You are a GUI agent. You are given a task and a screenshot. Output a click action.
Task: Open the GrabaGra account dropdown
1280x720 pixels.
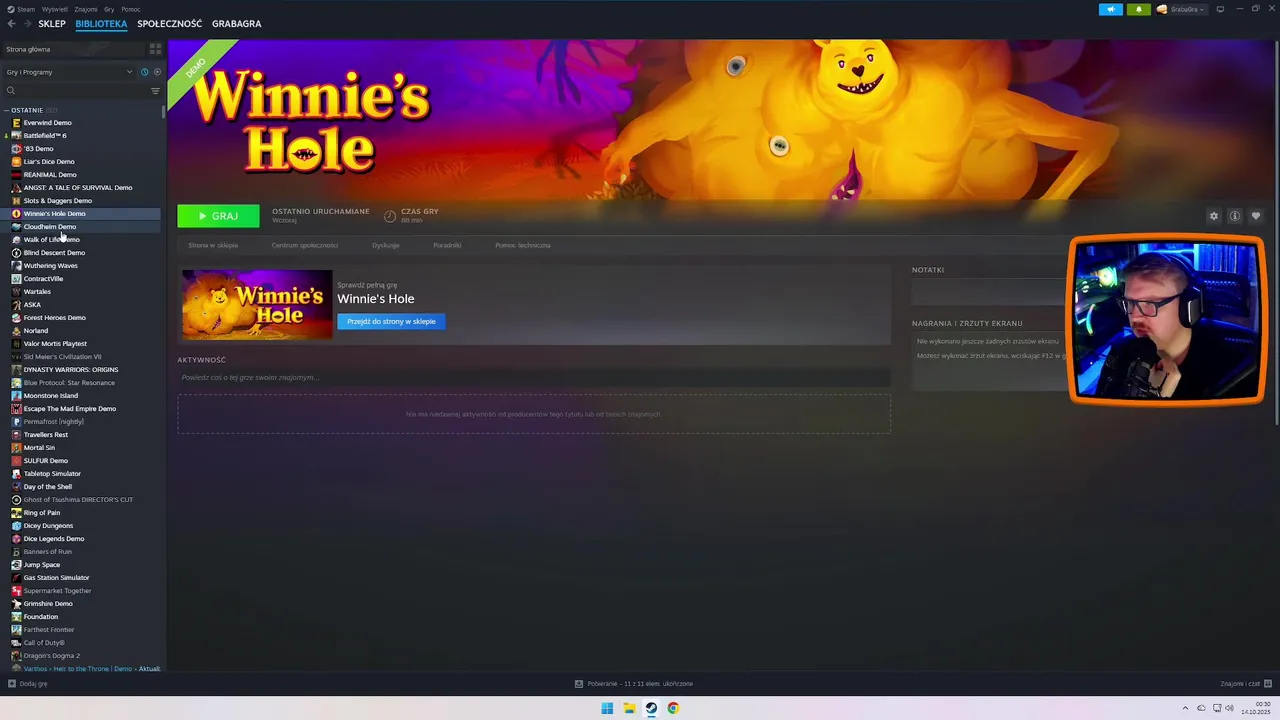1181,9
